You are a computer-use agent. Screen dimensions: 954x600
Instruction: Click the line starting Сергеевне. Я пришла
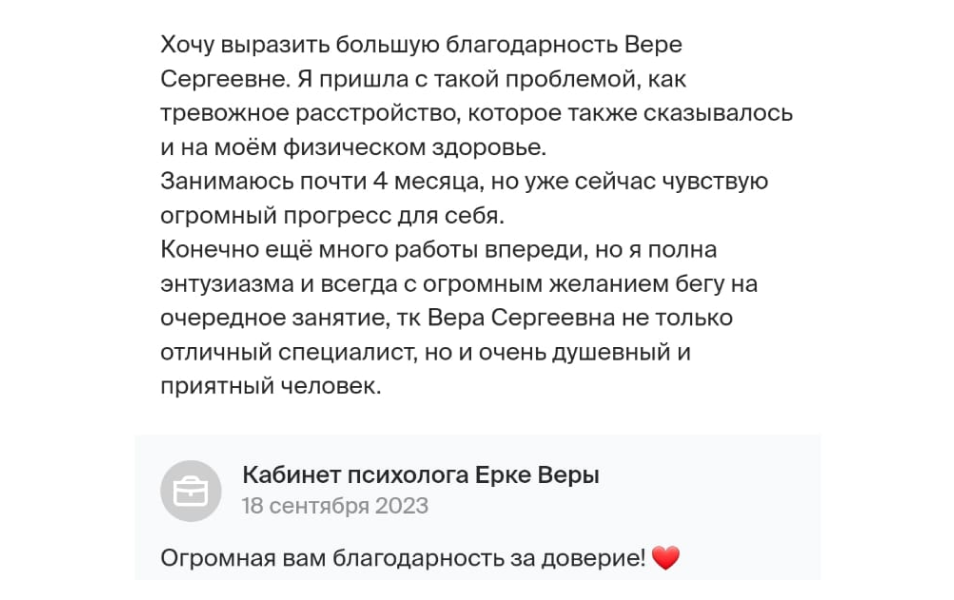(x=423, y=79)
